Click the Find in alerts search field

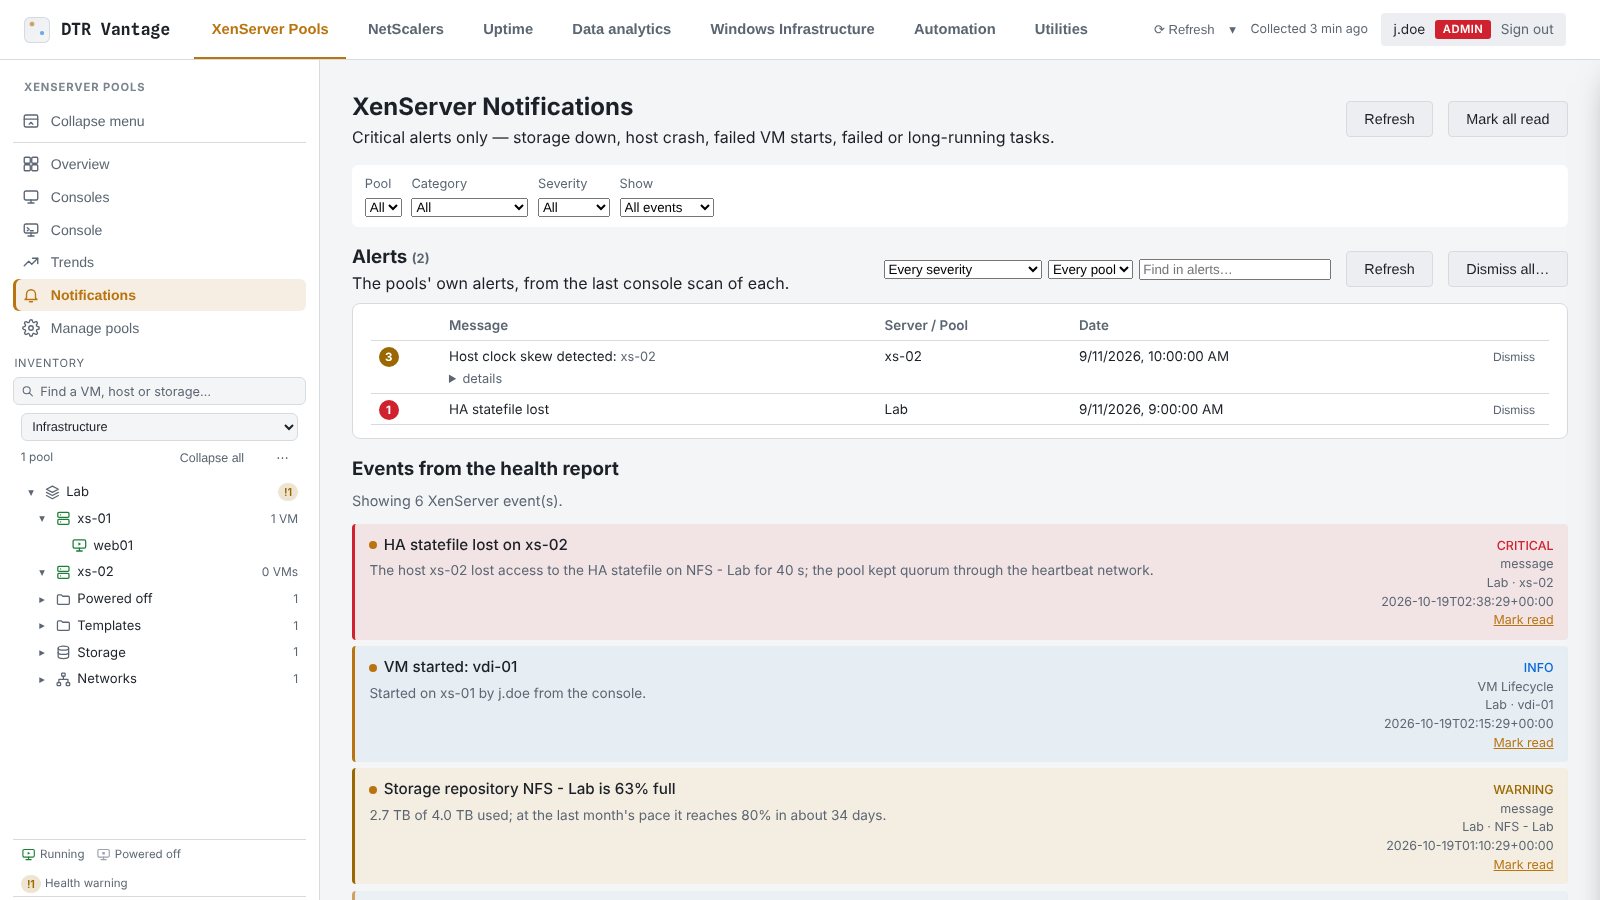coord(1235,269)
